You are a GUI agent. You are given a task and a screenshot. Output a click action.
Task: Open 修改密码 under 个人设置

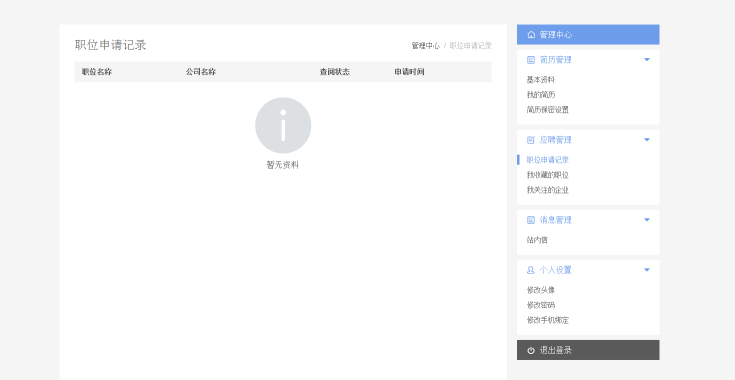tap(540, 305)
